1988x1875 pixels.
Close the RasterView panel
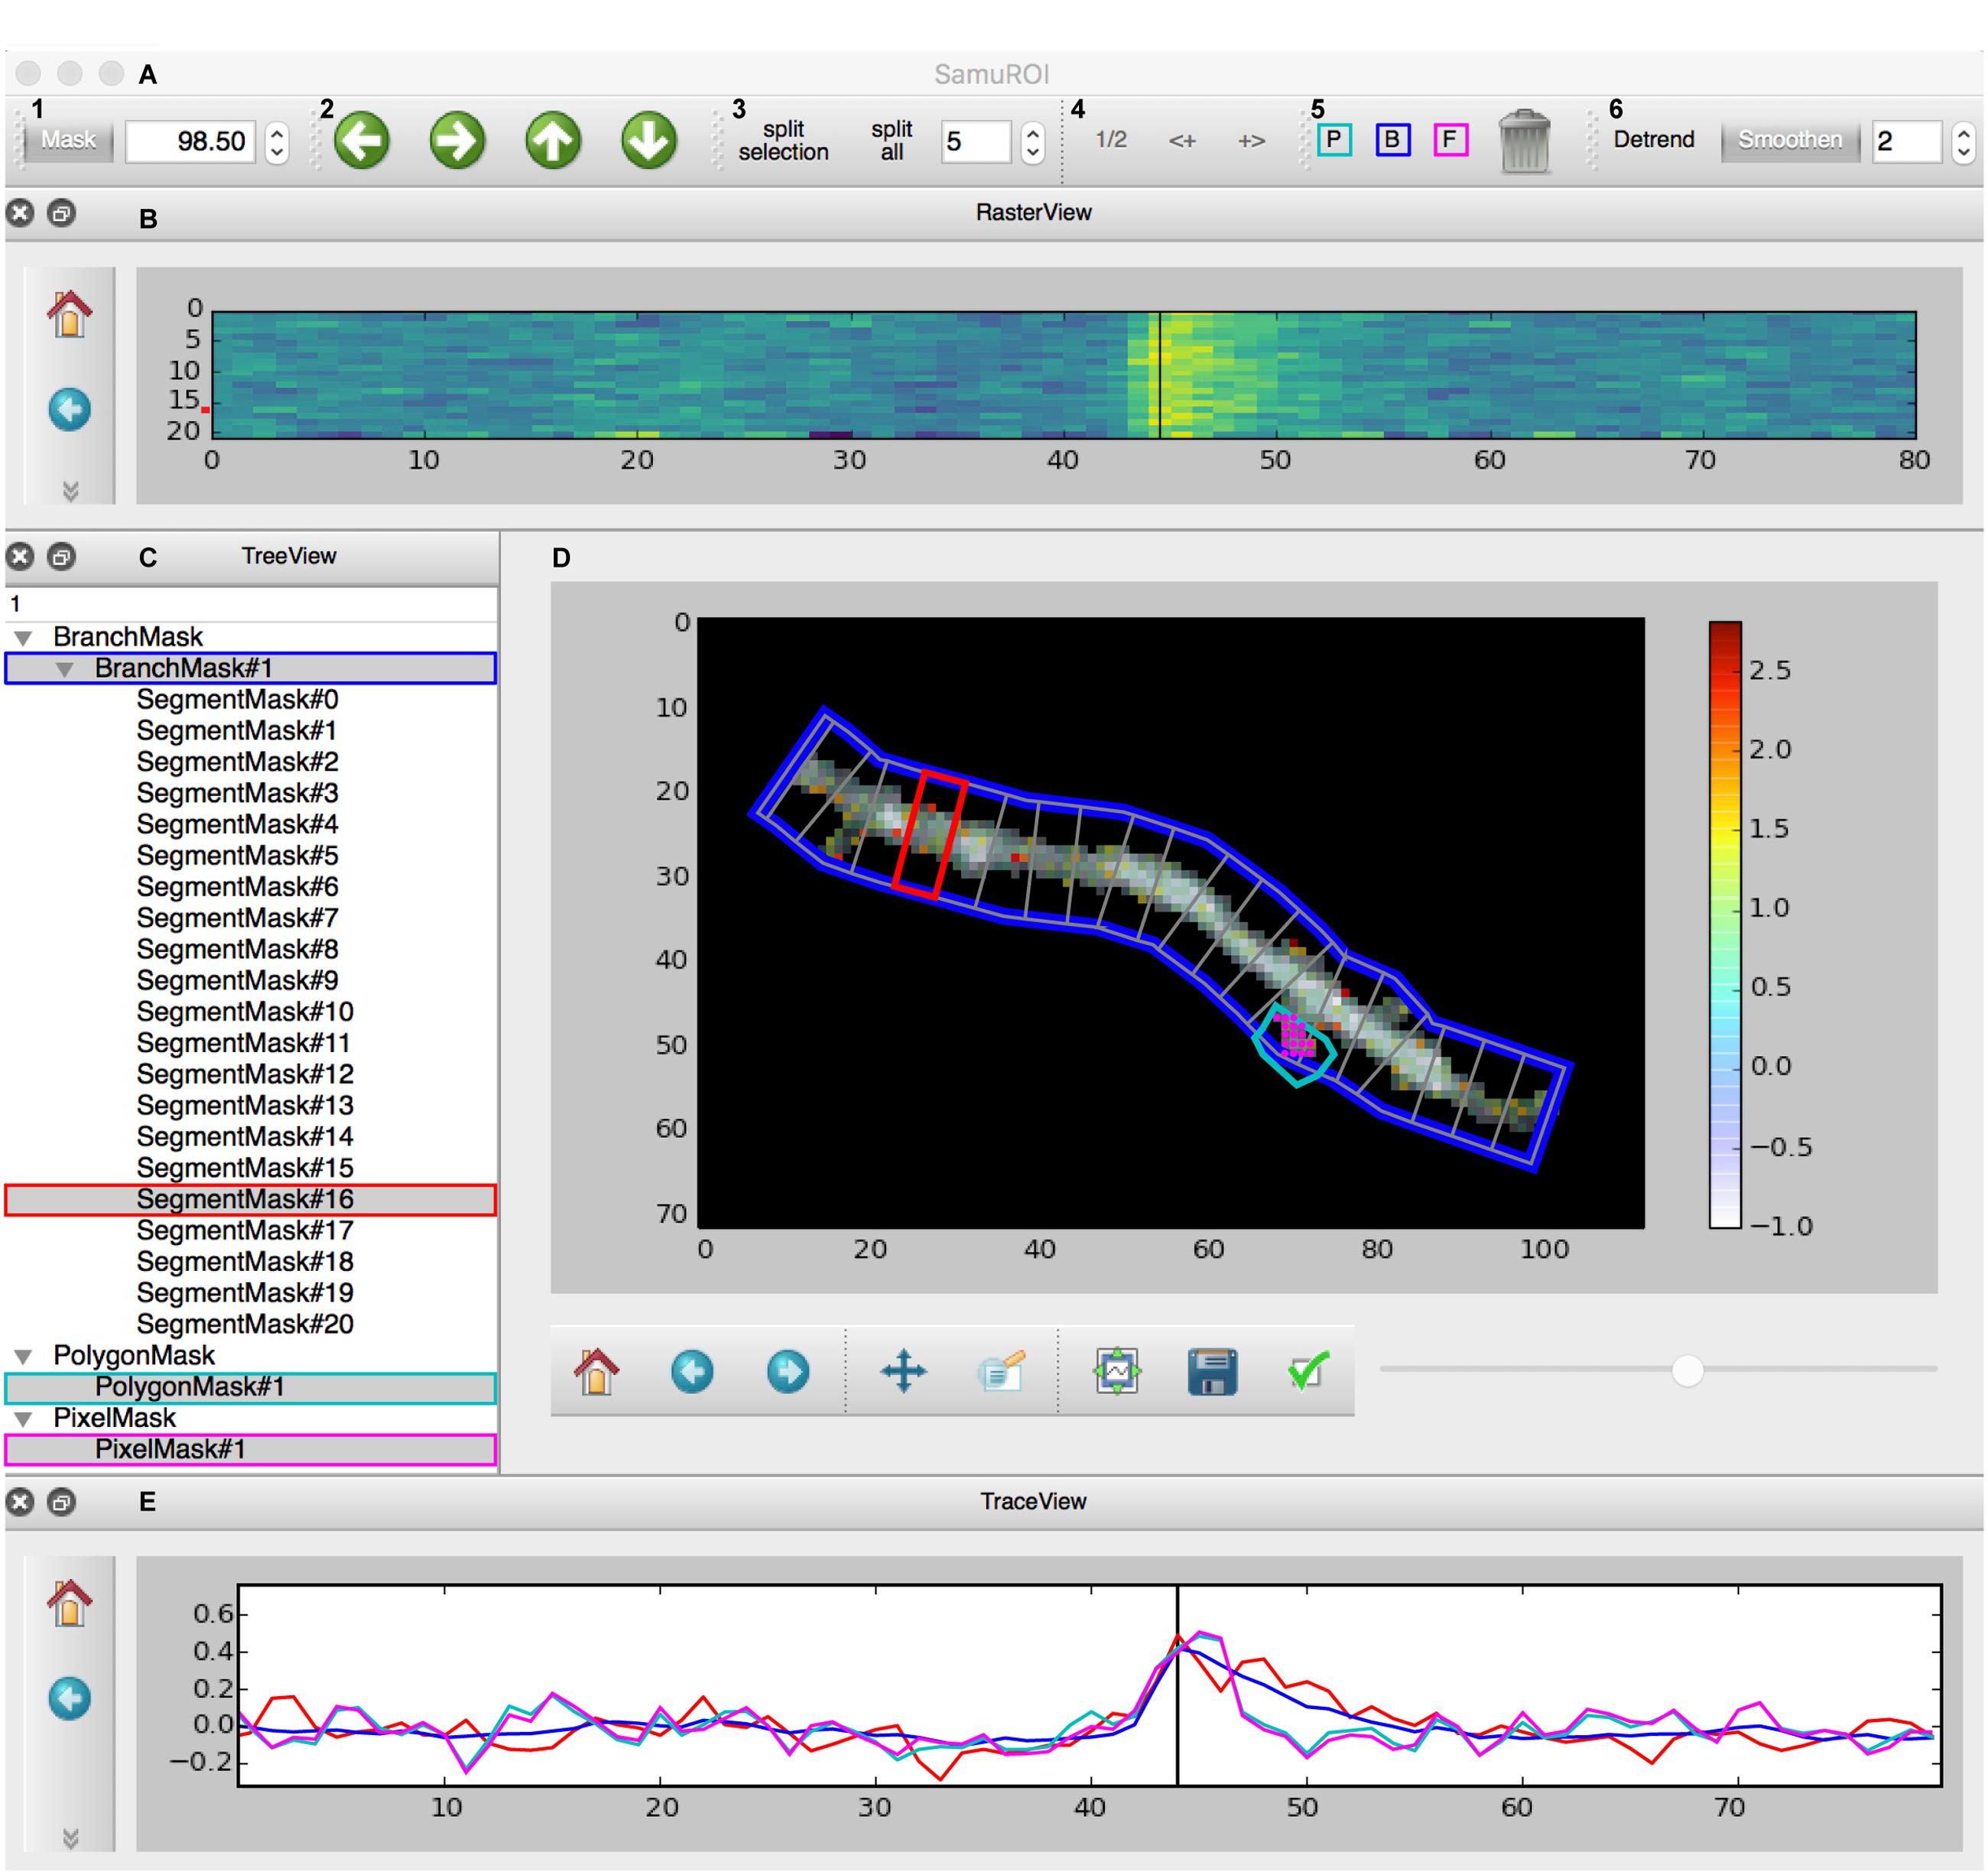point(20,213)
